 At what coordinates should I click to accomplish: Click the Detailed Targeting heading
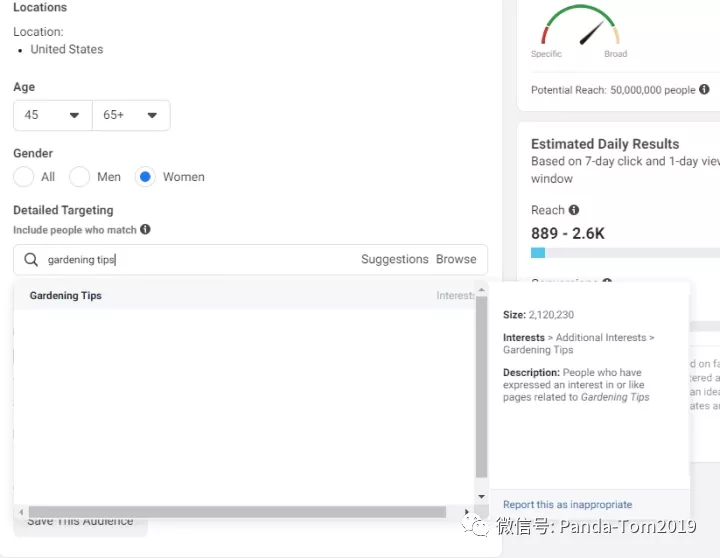[x=63, y=210]
